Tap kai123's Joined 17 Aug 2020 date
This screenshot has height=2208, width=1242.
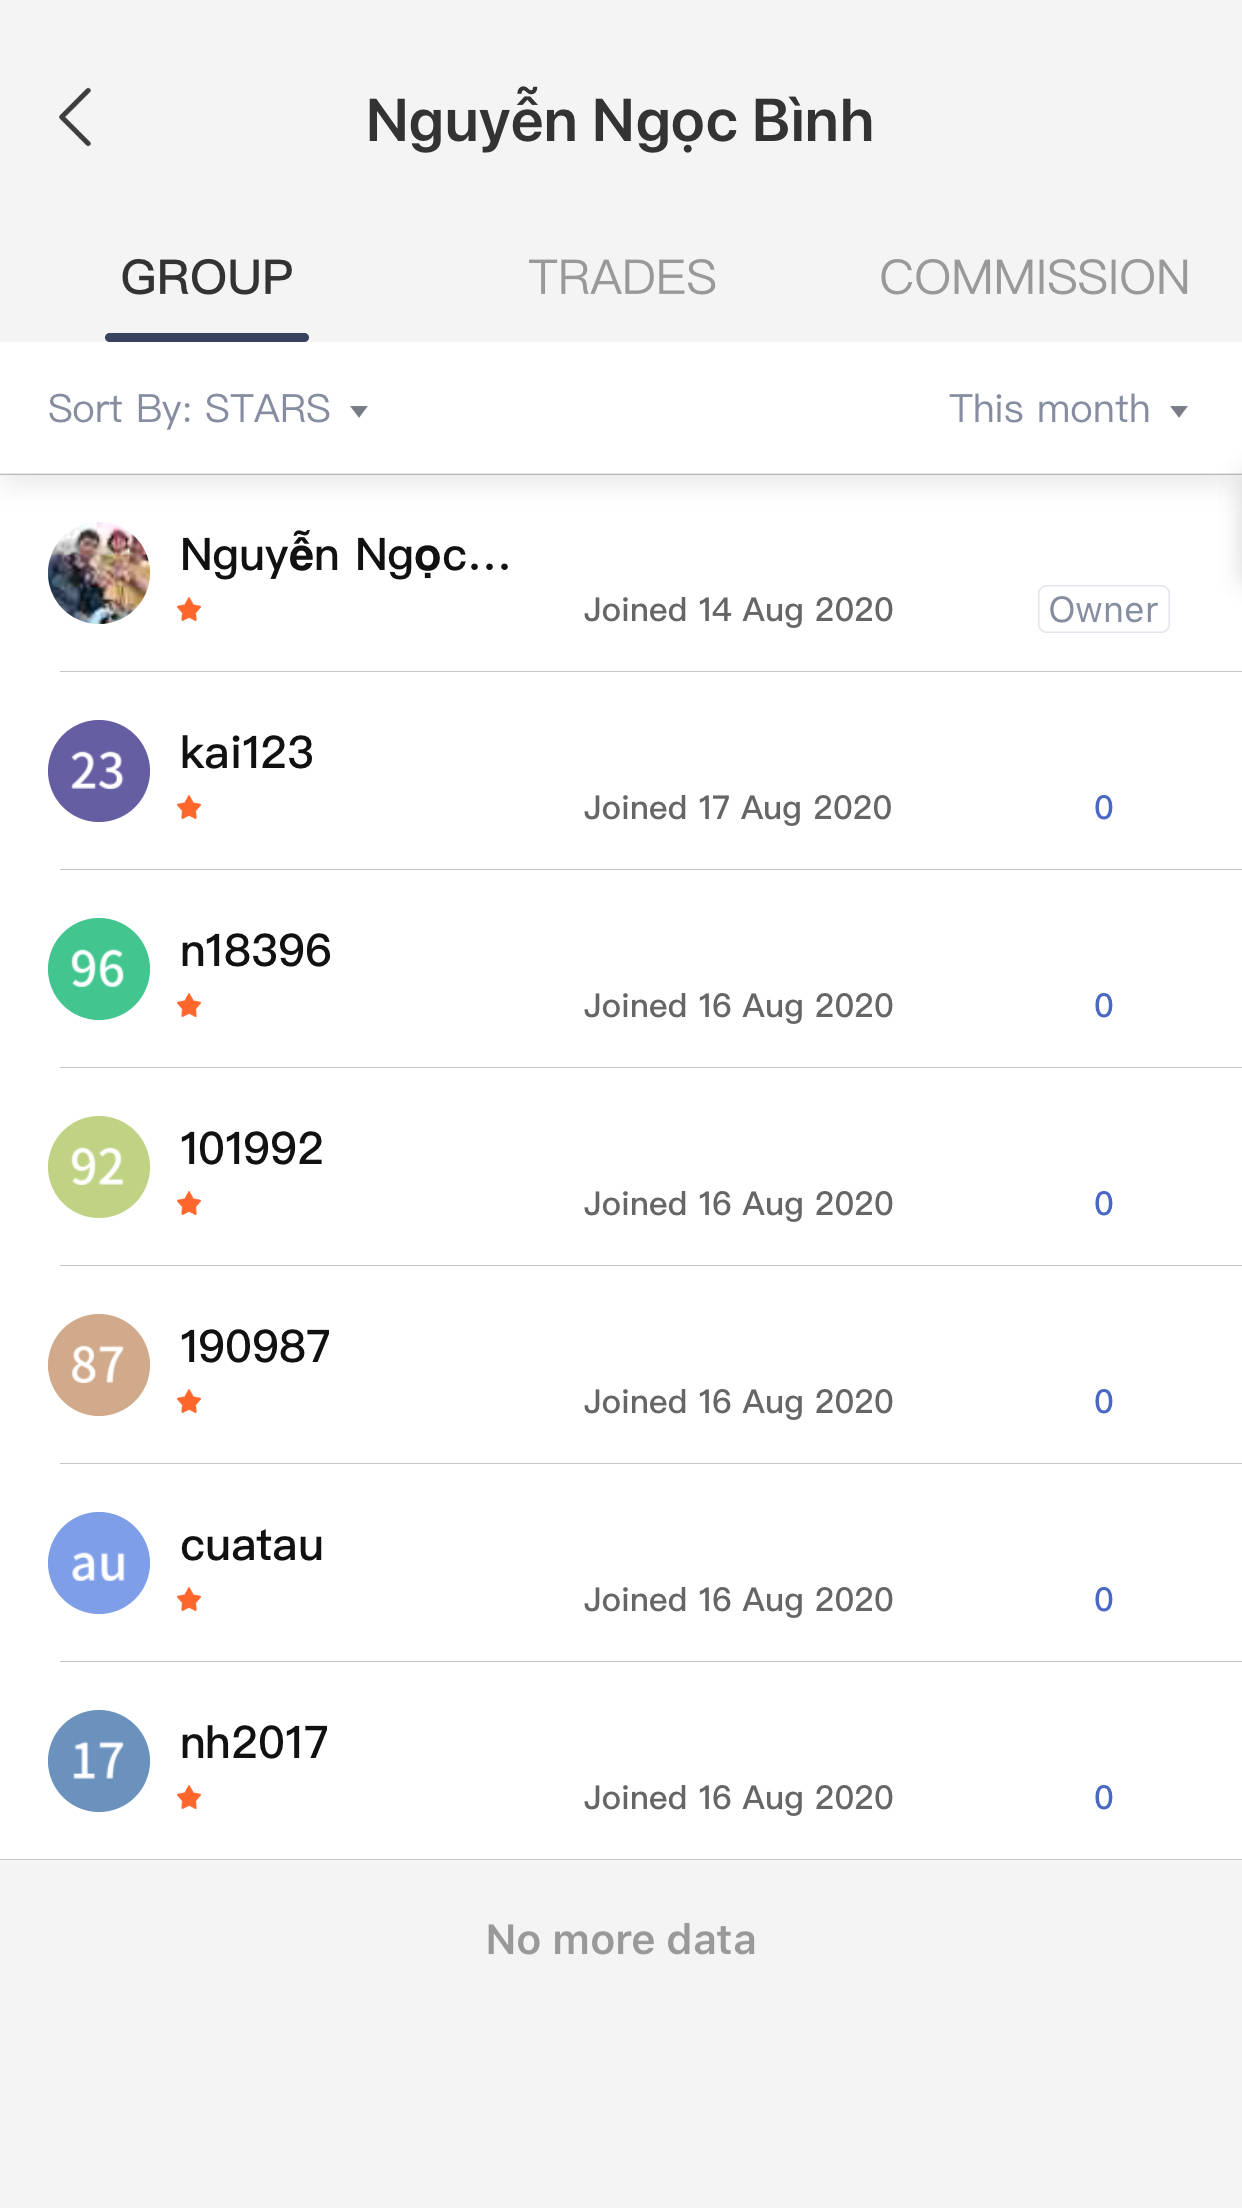(x=737, y=807)
